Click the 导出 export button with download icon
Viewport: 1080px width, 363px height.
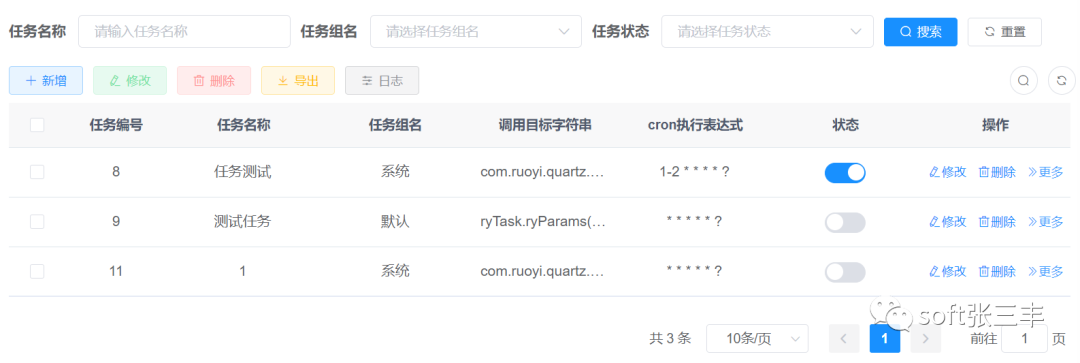298,81
